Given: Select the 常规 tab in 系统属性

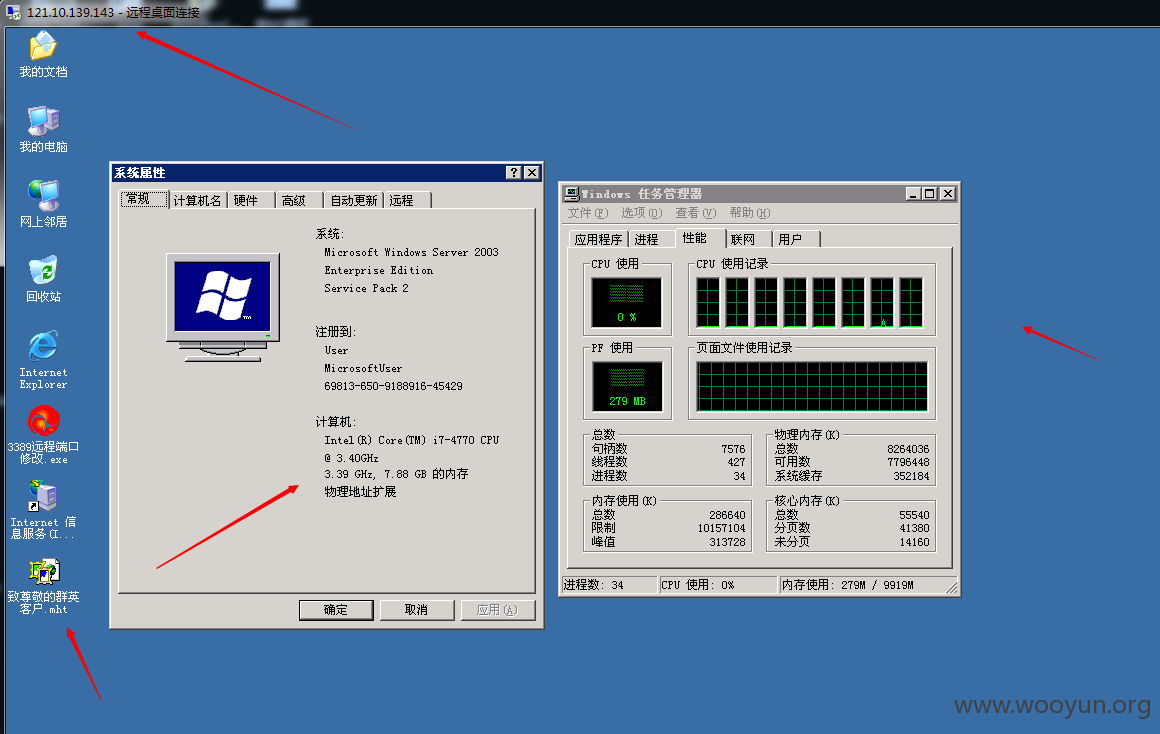Looking at the screenshot, I should click(144, 199).
